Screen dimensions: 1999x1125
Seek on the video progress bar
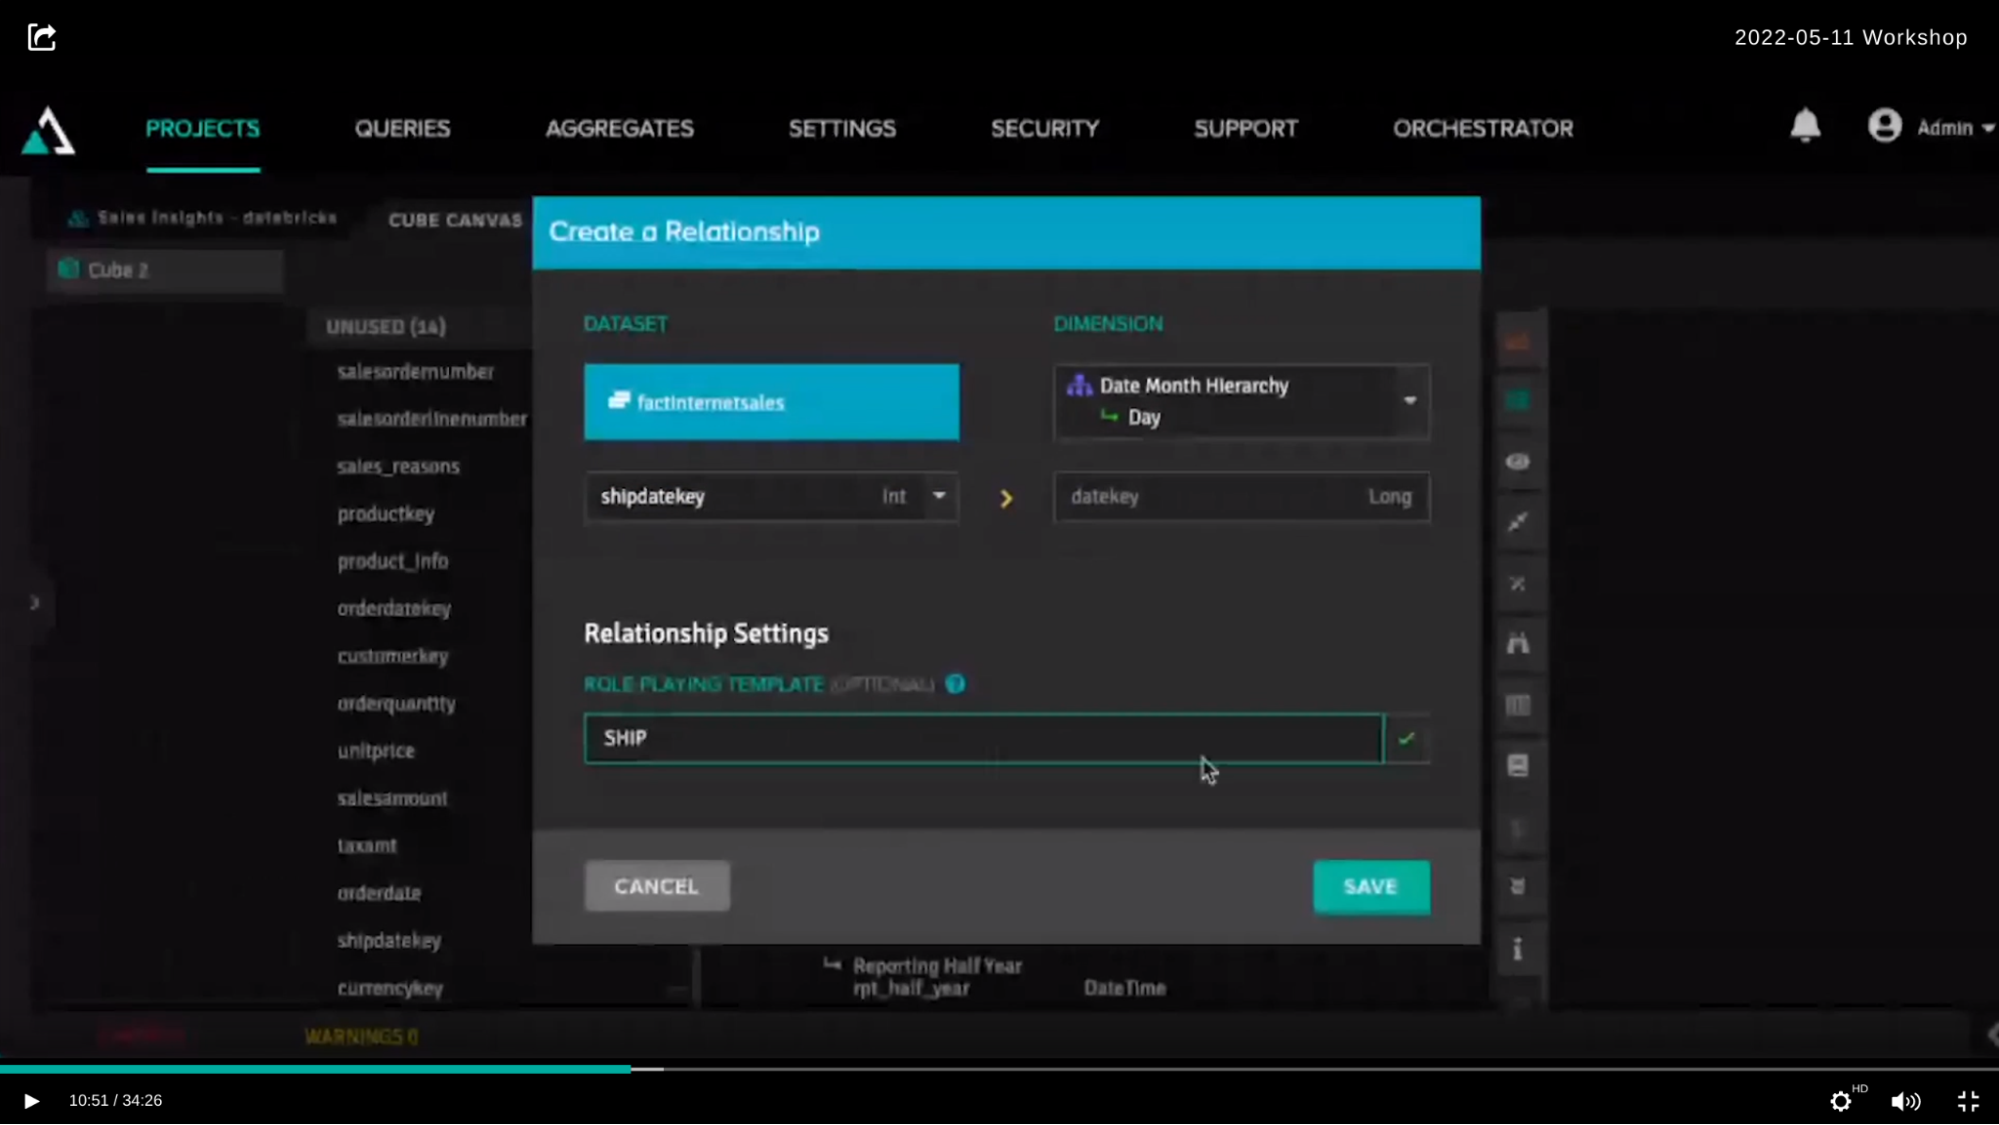click(x=1000, y=1069)
